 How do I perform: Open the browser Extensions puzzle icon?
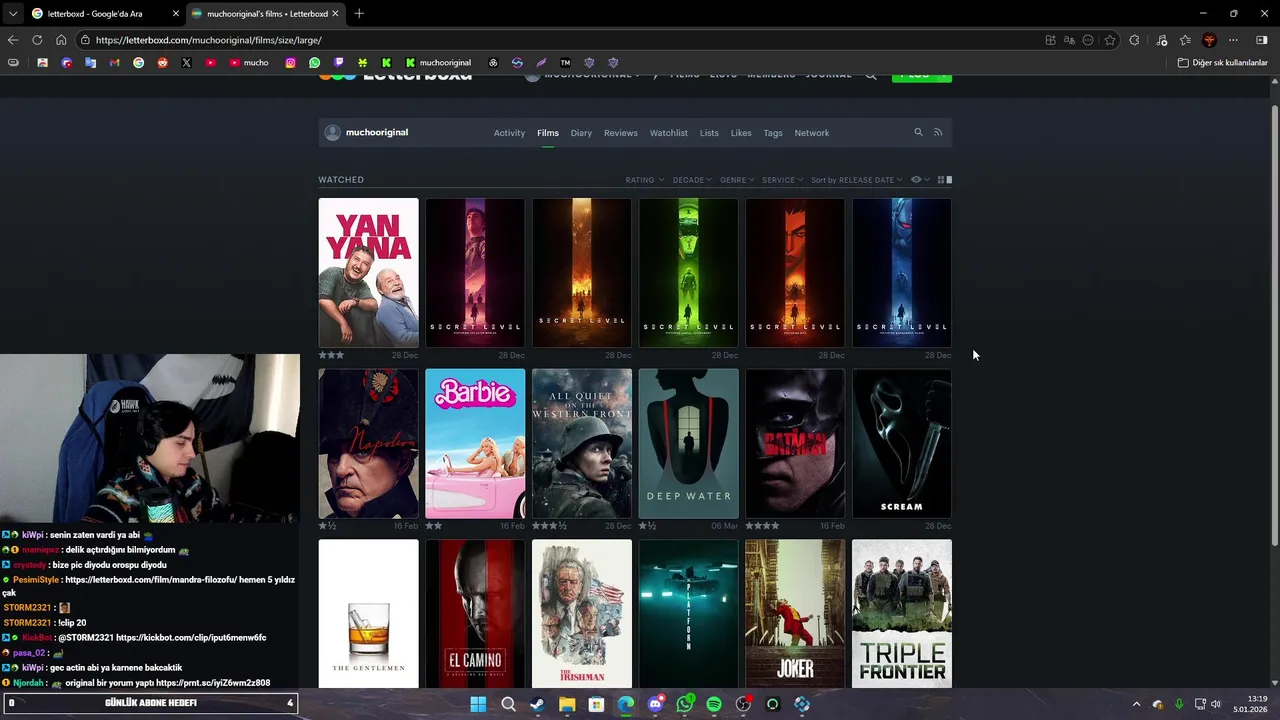click(x=1134, y=40)
